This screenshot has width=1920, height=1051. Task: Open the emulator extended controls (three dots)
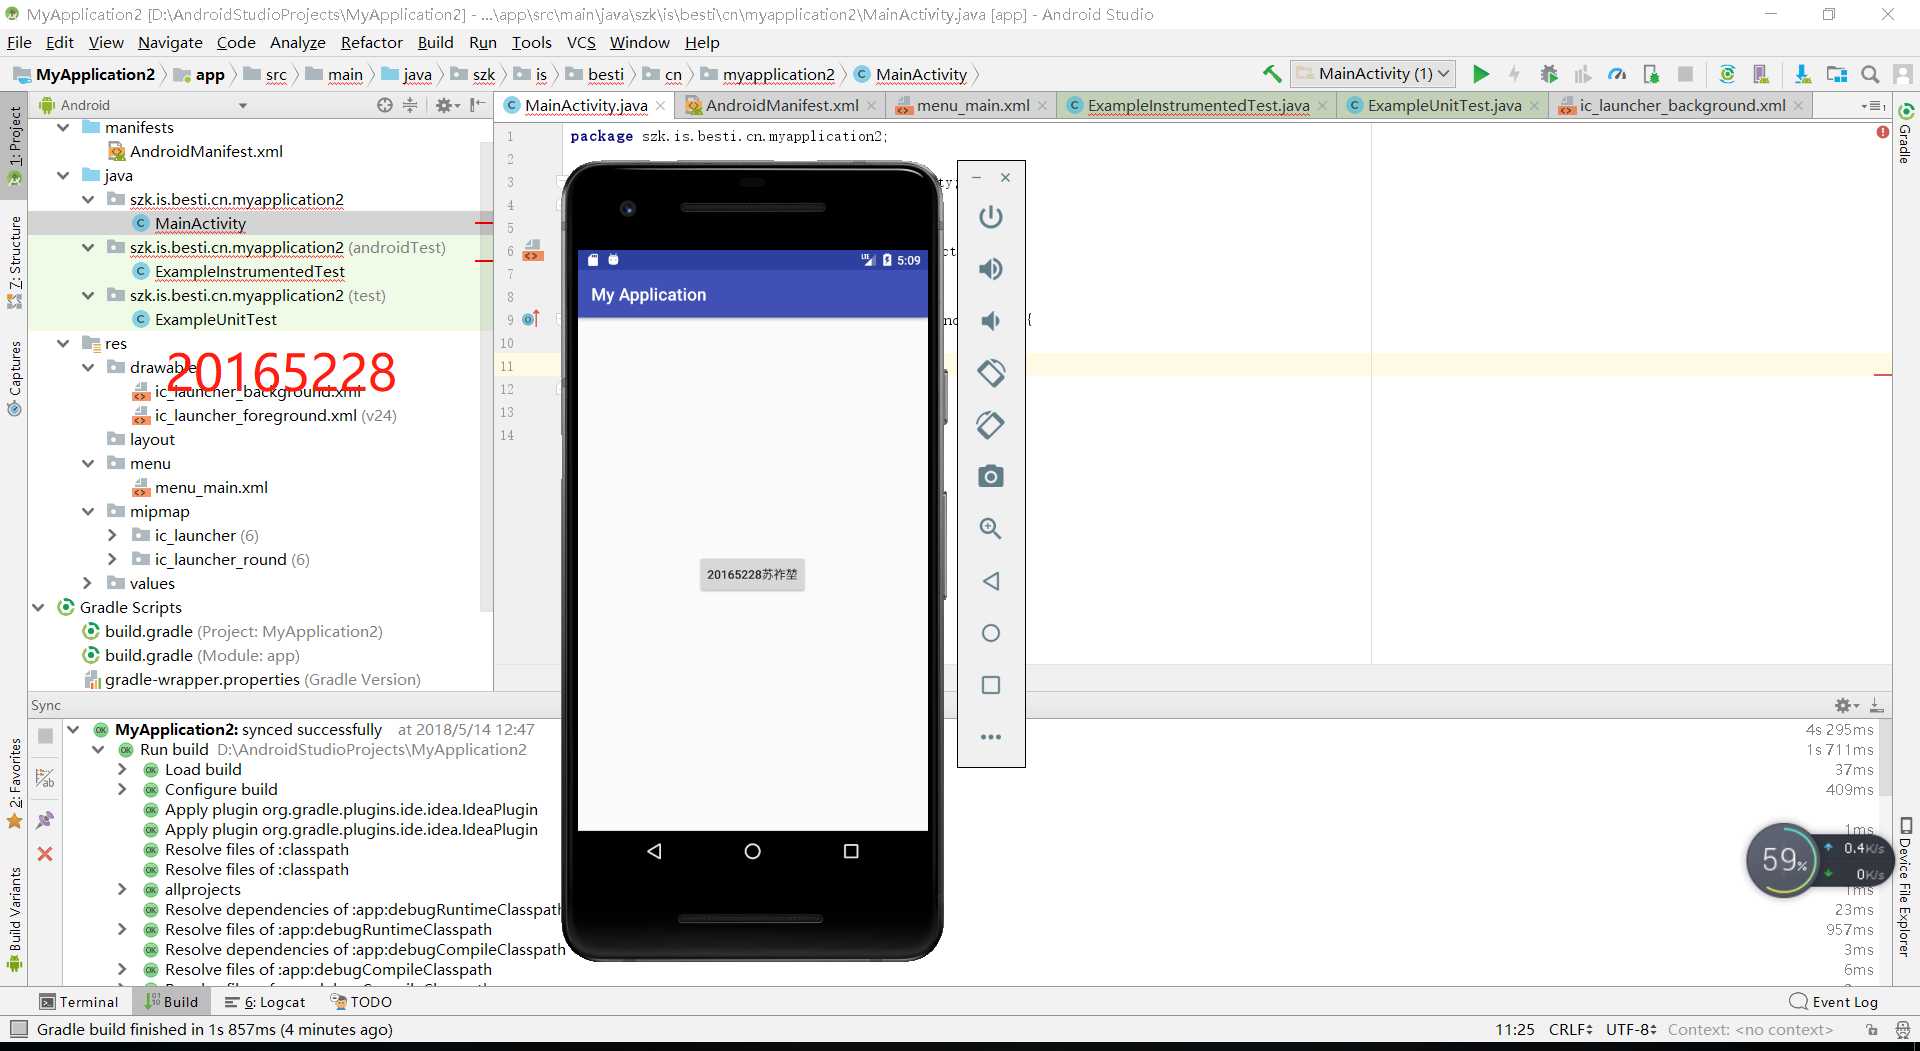[991, 737]
